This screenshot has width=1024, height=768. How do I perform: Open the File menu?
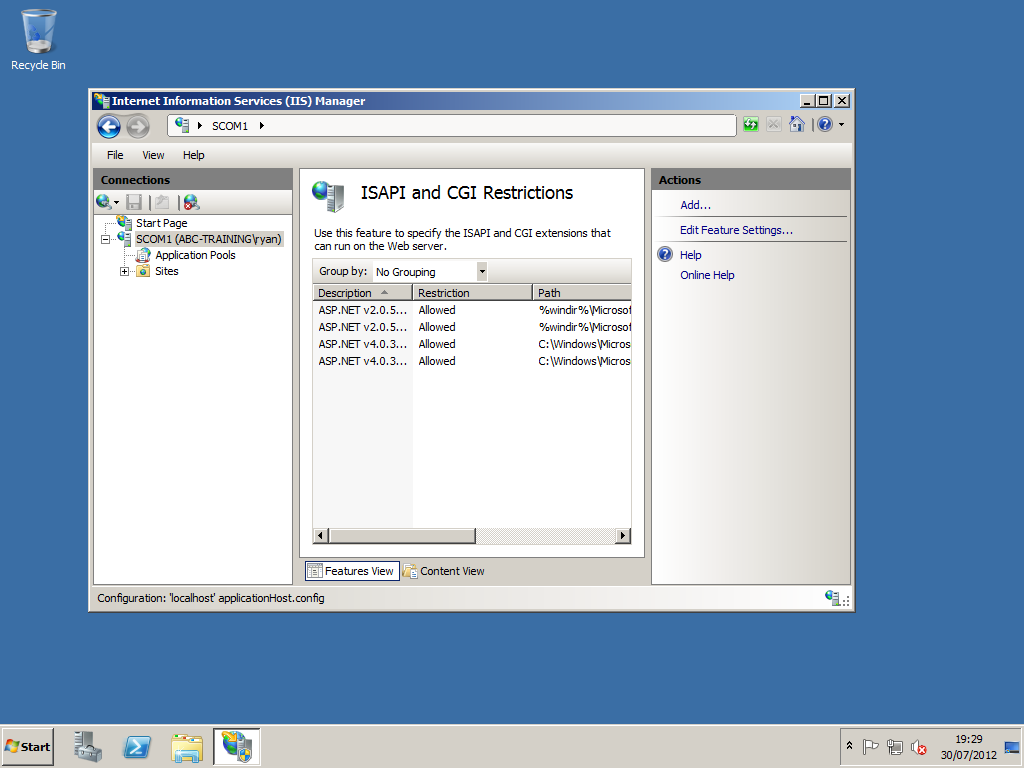115,155
